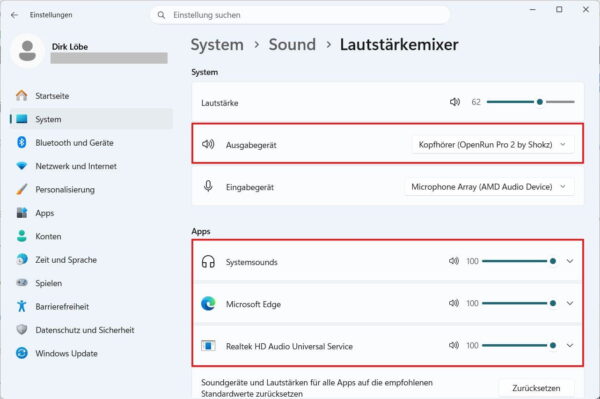Mute the system volume speaker icon
Screen dimensions: 600x399
point(455,102)
